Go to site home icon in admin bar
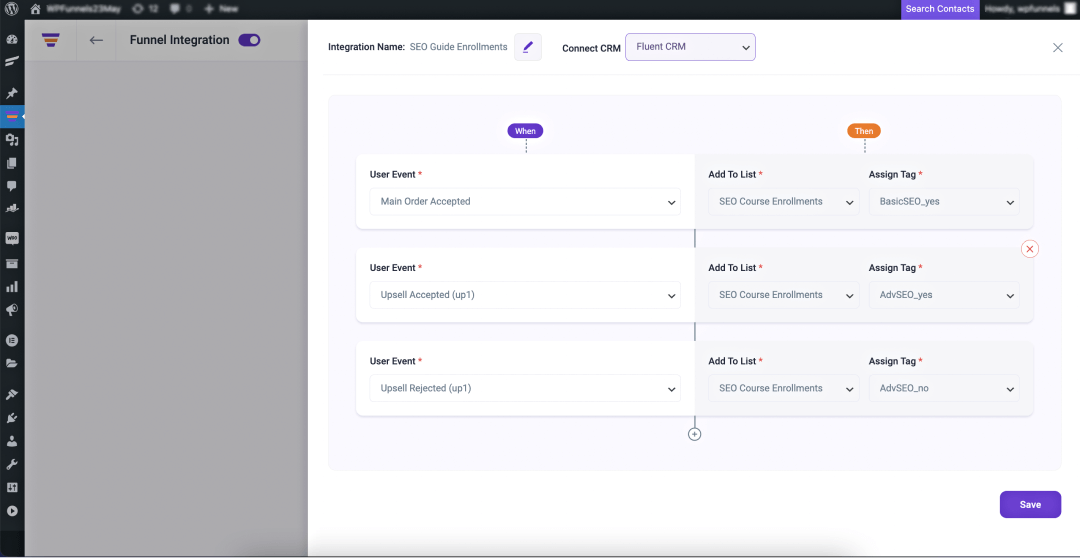The height and width of the screenshot is (558, 1080). pos(35,9)
